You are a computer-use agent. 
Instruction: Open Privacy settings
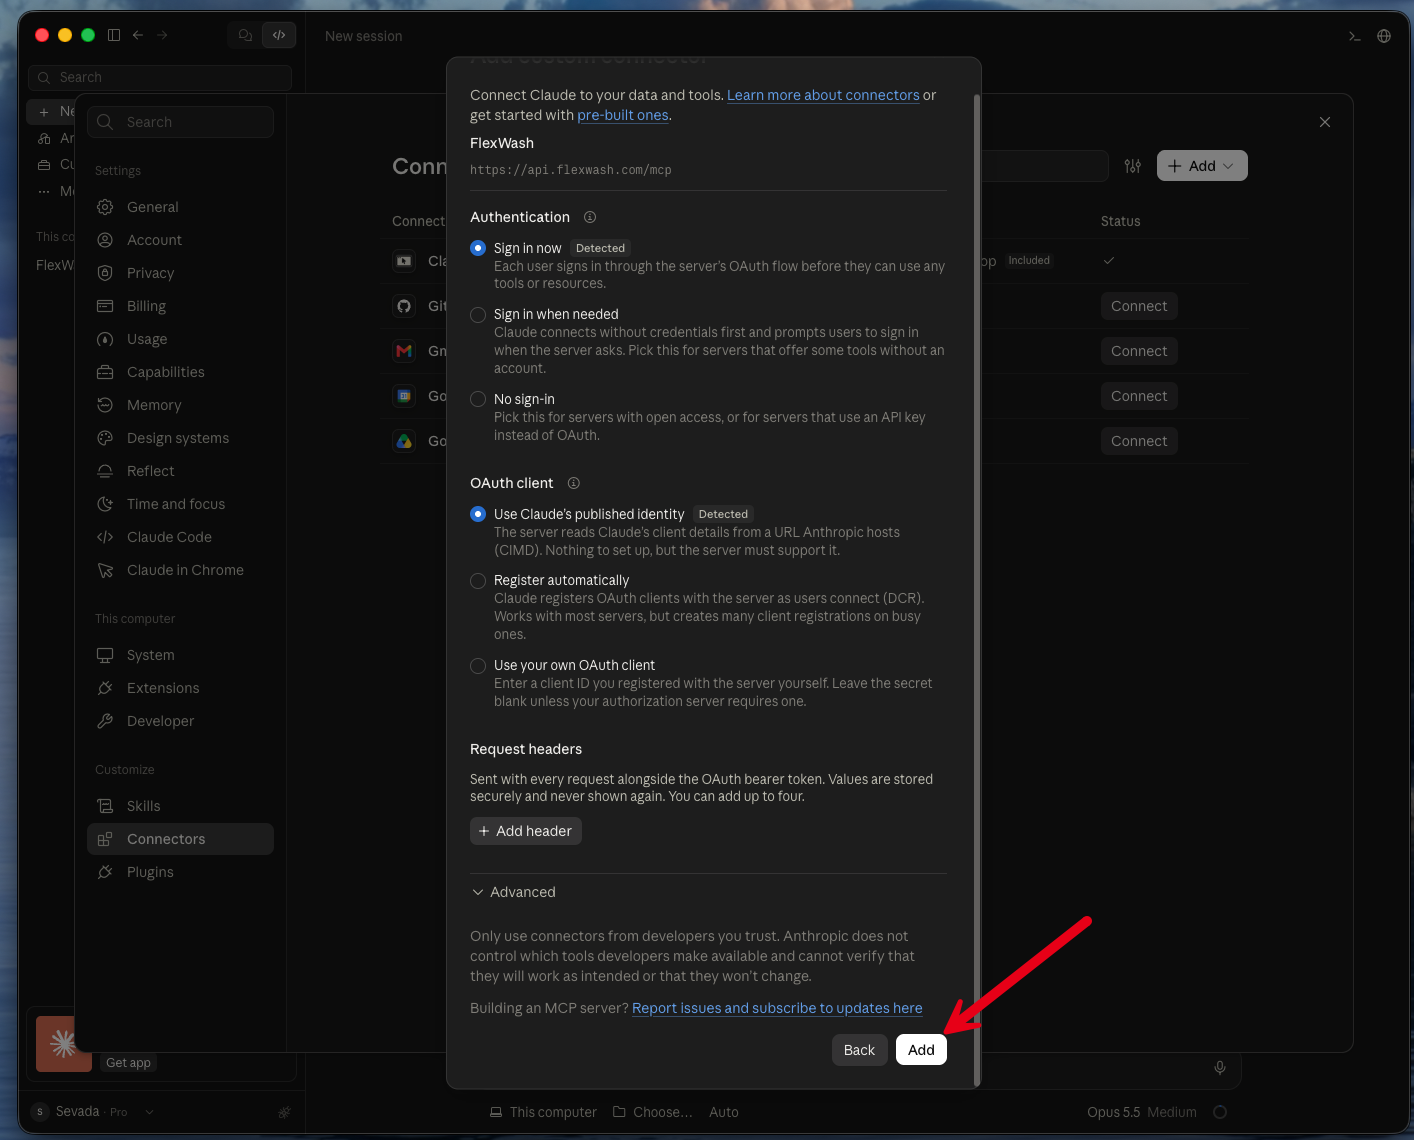(x=180, y=273)
